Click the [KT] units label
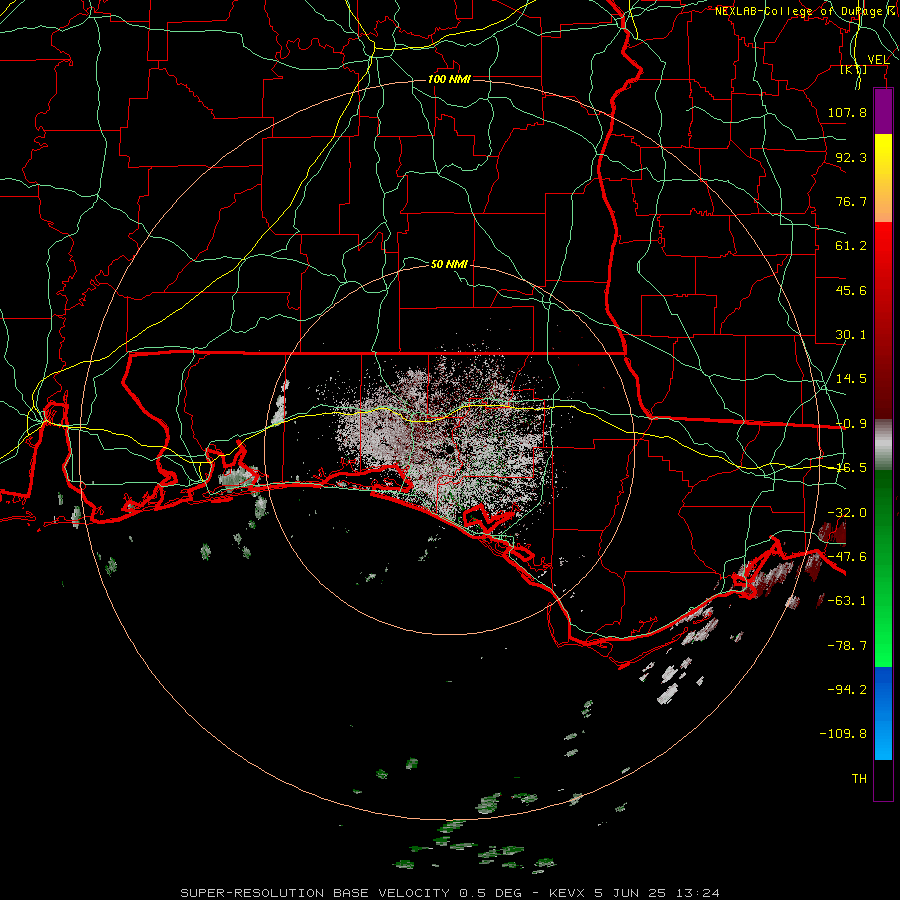This screenshot has height=900, width=900. click(854, 69)
